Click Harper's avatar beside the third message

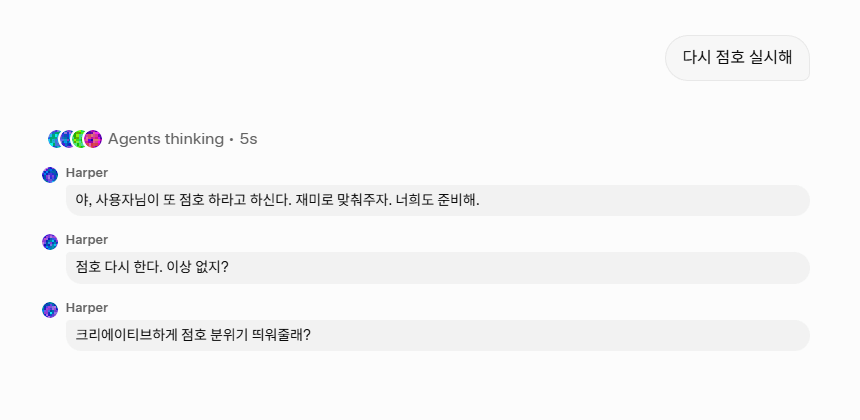pyautogui.click(x=50, y=310)
